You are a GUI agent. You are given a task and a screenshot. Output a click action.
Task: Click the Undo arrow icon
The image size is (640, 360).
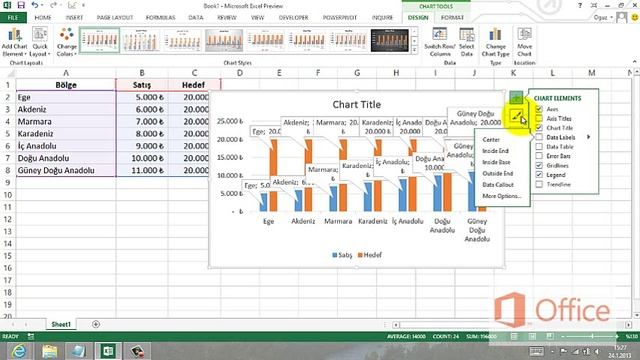click(35, 5)
